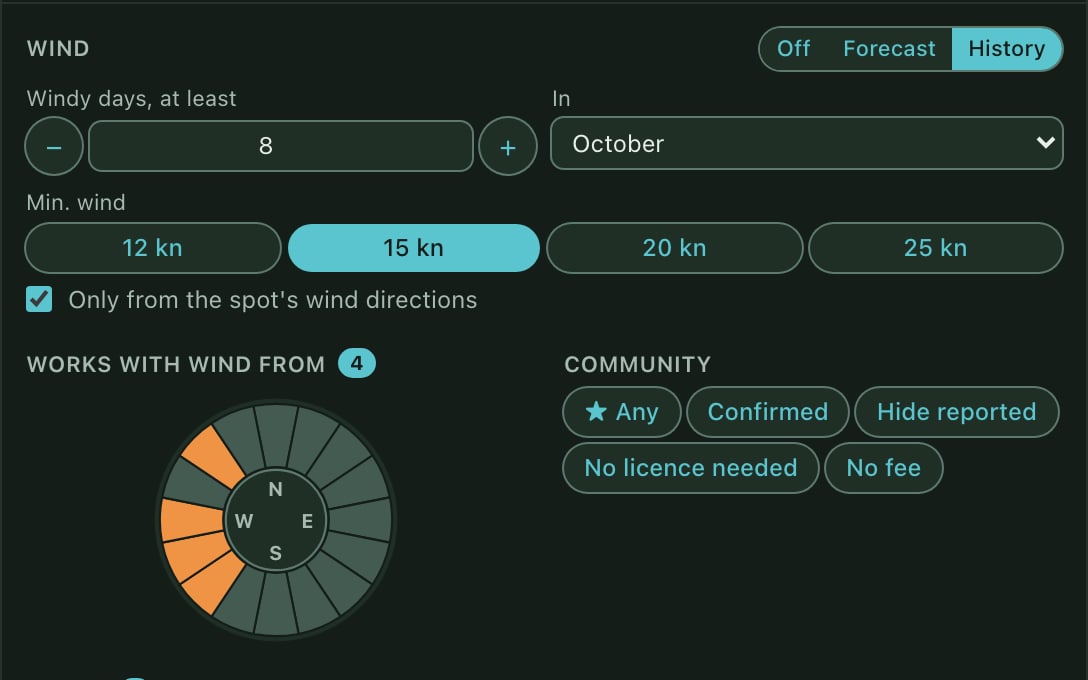Select 25 kn minimum wind
The width and height of the screenshot is (1088, 680).
point(935,248)
